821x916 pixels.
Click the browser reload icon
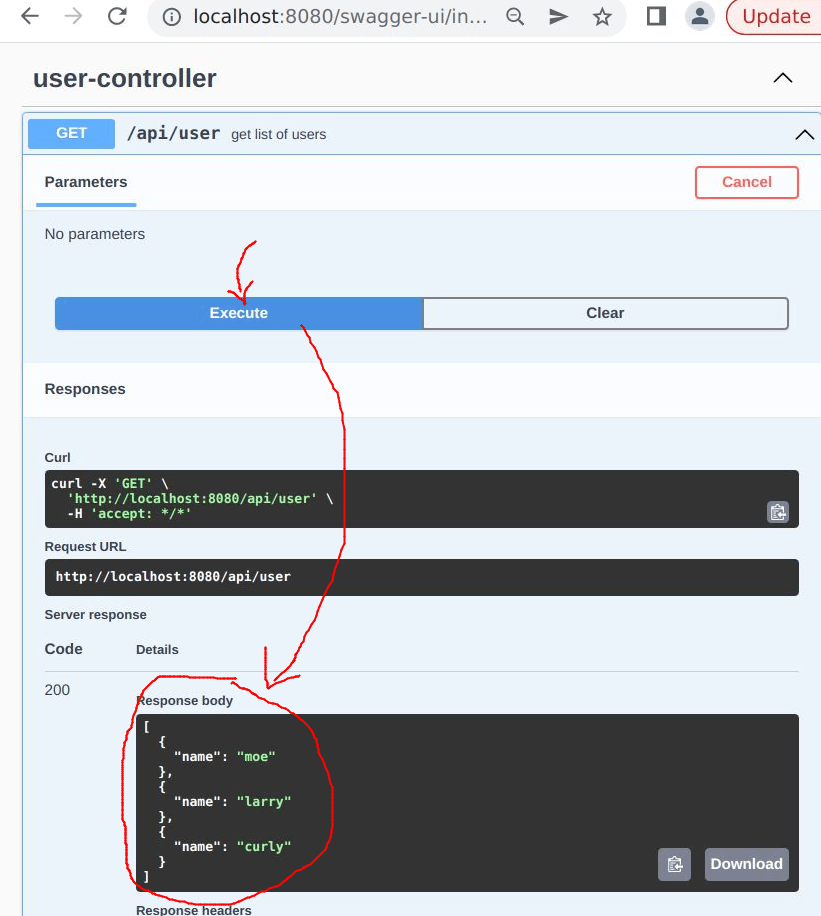coord(118,16)
